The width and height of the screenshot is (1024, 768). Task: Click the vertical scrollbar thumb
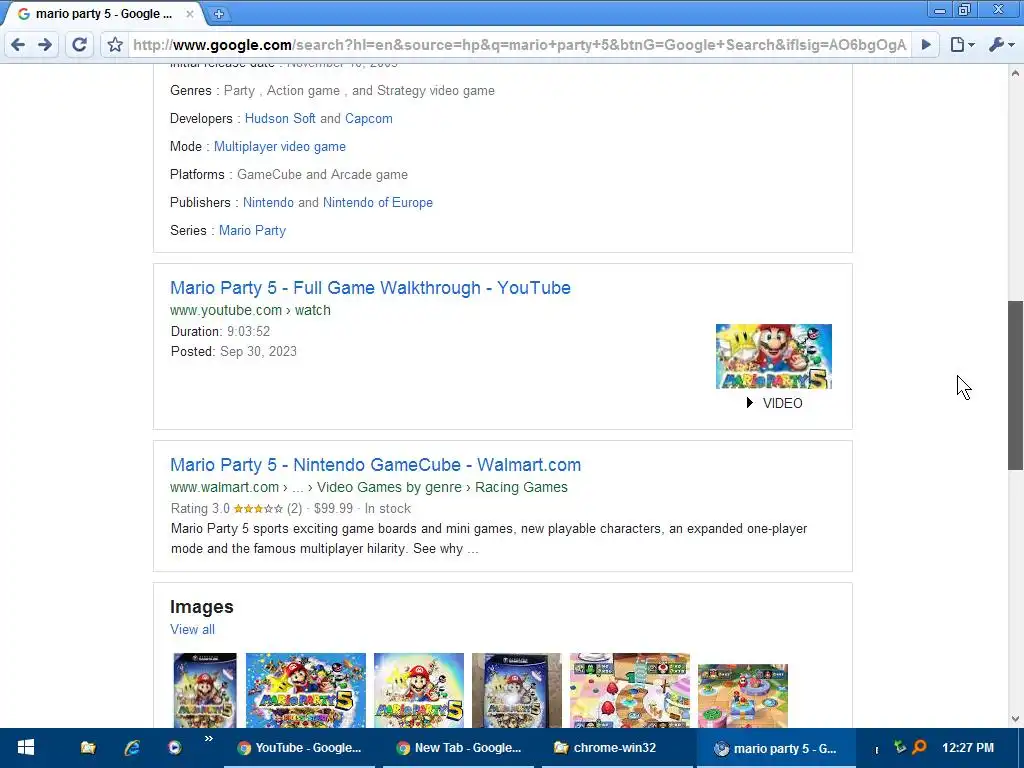[x=1015, y=385]
